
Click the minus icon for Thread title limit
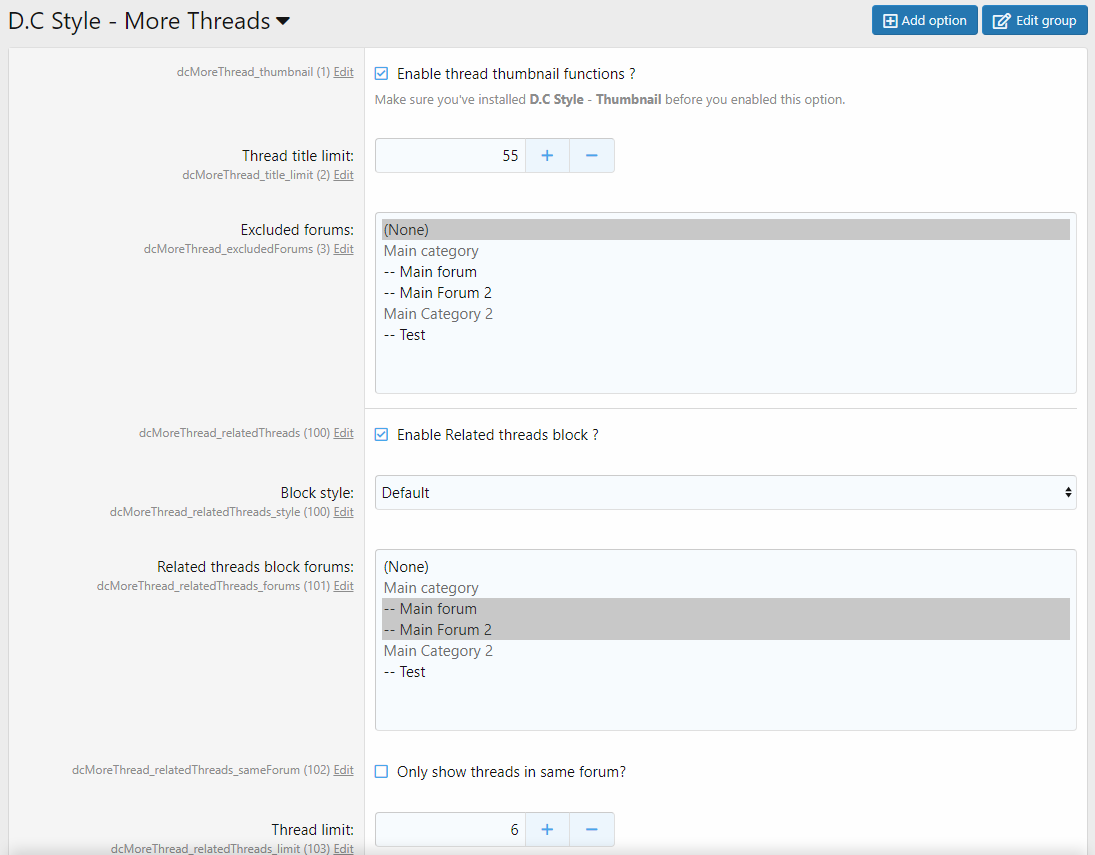[x=591, y=156]
